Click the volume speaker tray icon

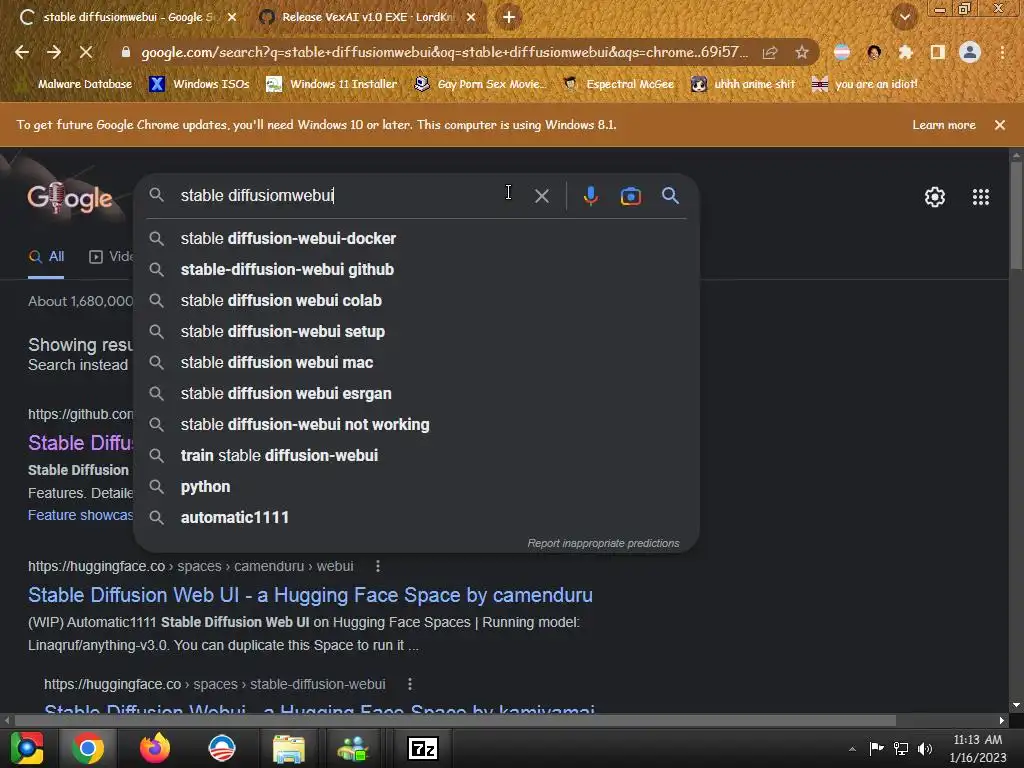click(x=925, y=748)
